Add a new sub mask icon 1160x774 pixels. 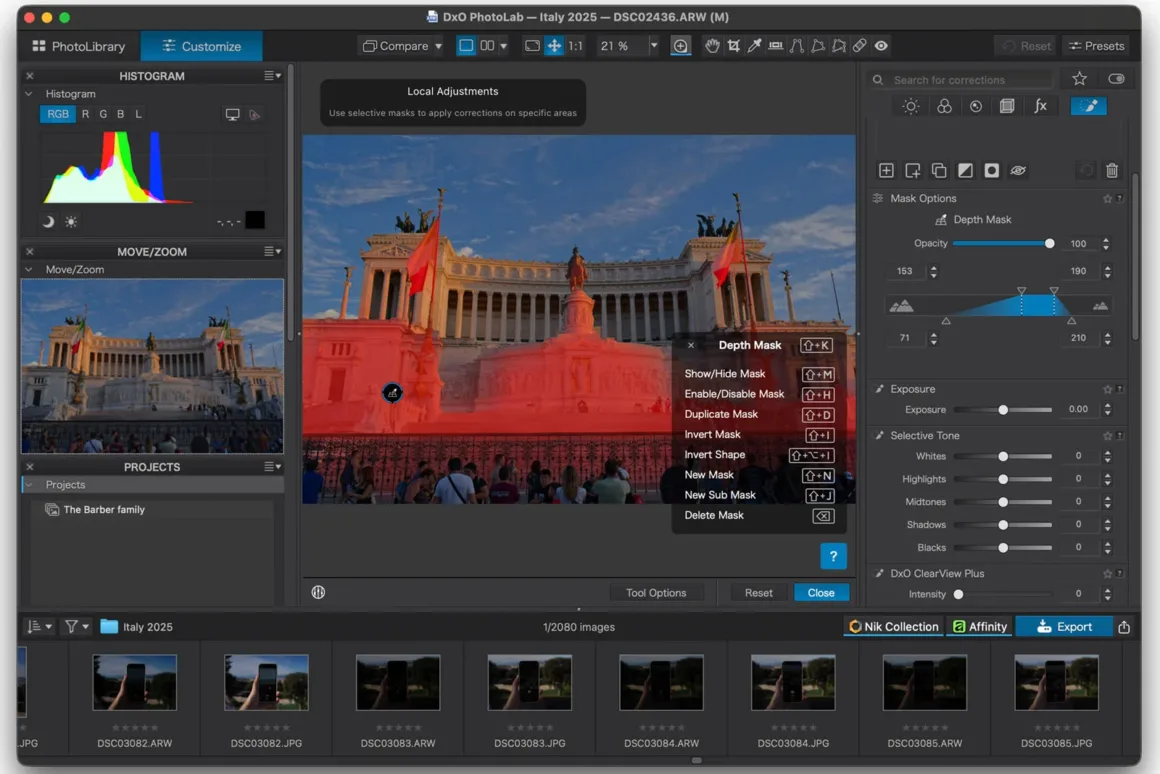coord(912,171)
